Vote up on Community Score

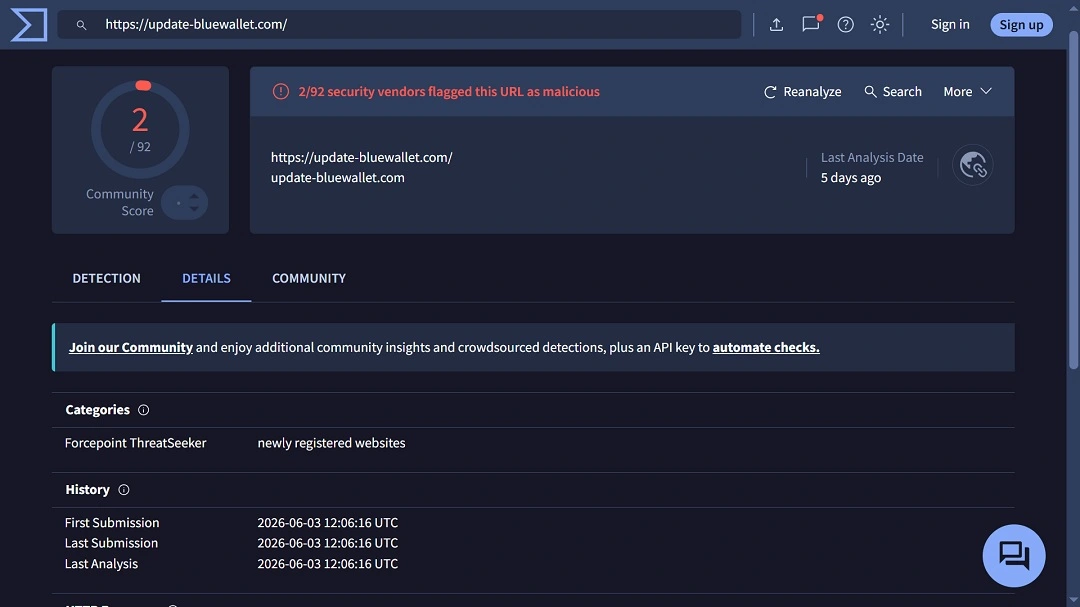pos(194,196)
